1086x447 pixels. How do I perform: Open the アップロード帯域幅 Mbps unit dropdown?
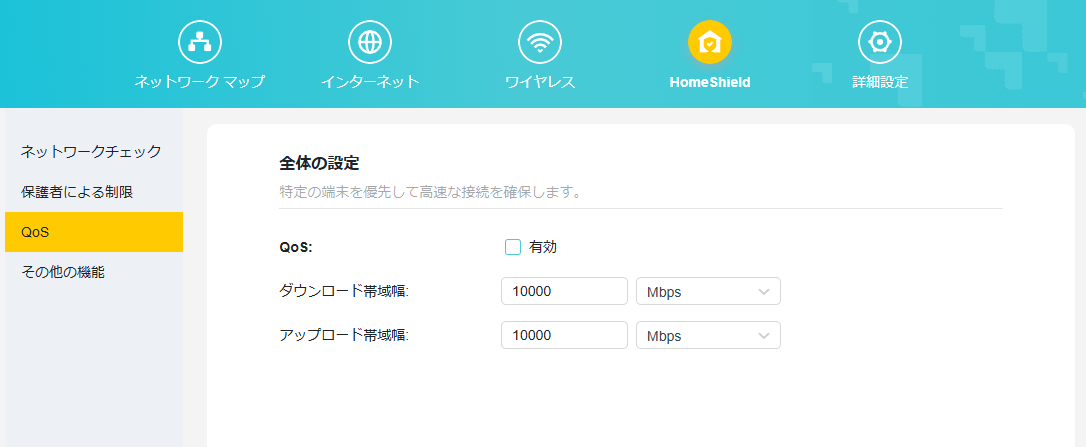click(709, 335)
